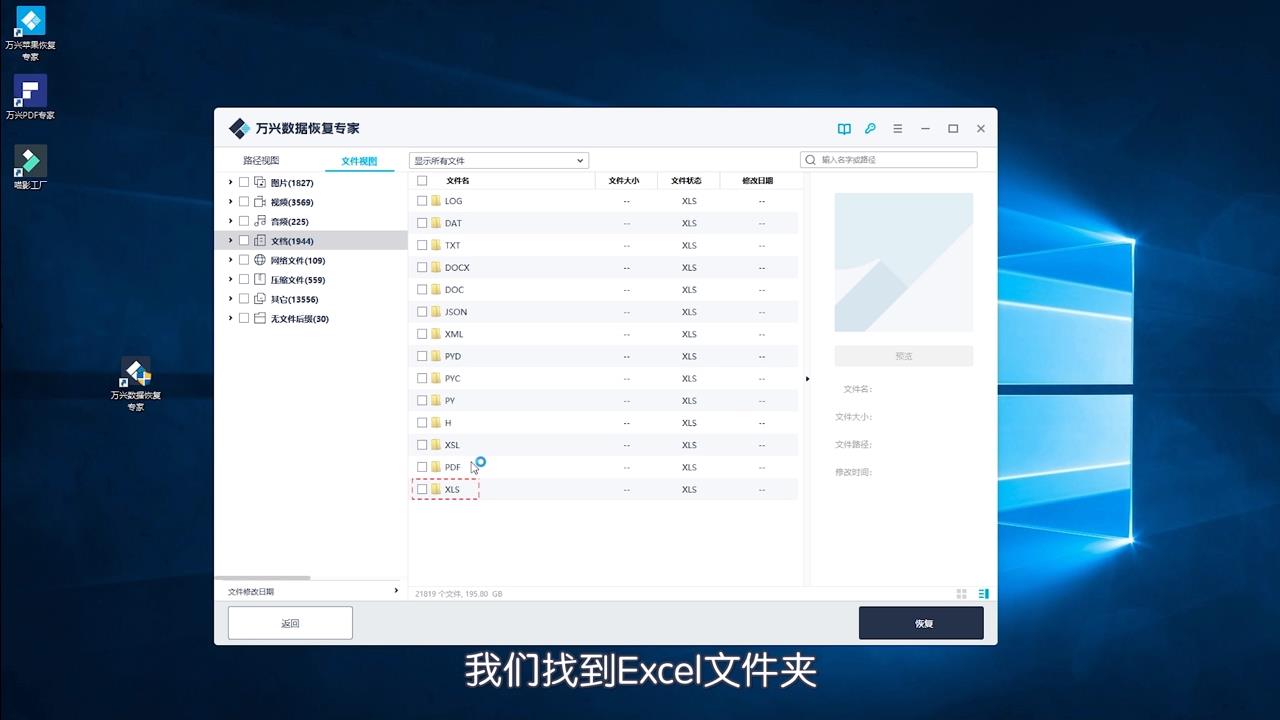
Task: Click the DOCX folder icon
Action: [x=436, y=267]
